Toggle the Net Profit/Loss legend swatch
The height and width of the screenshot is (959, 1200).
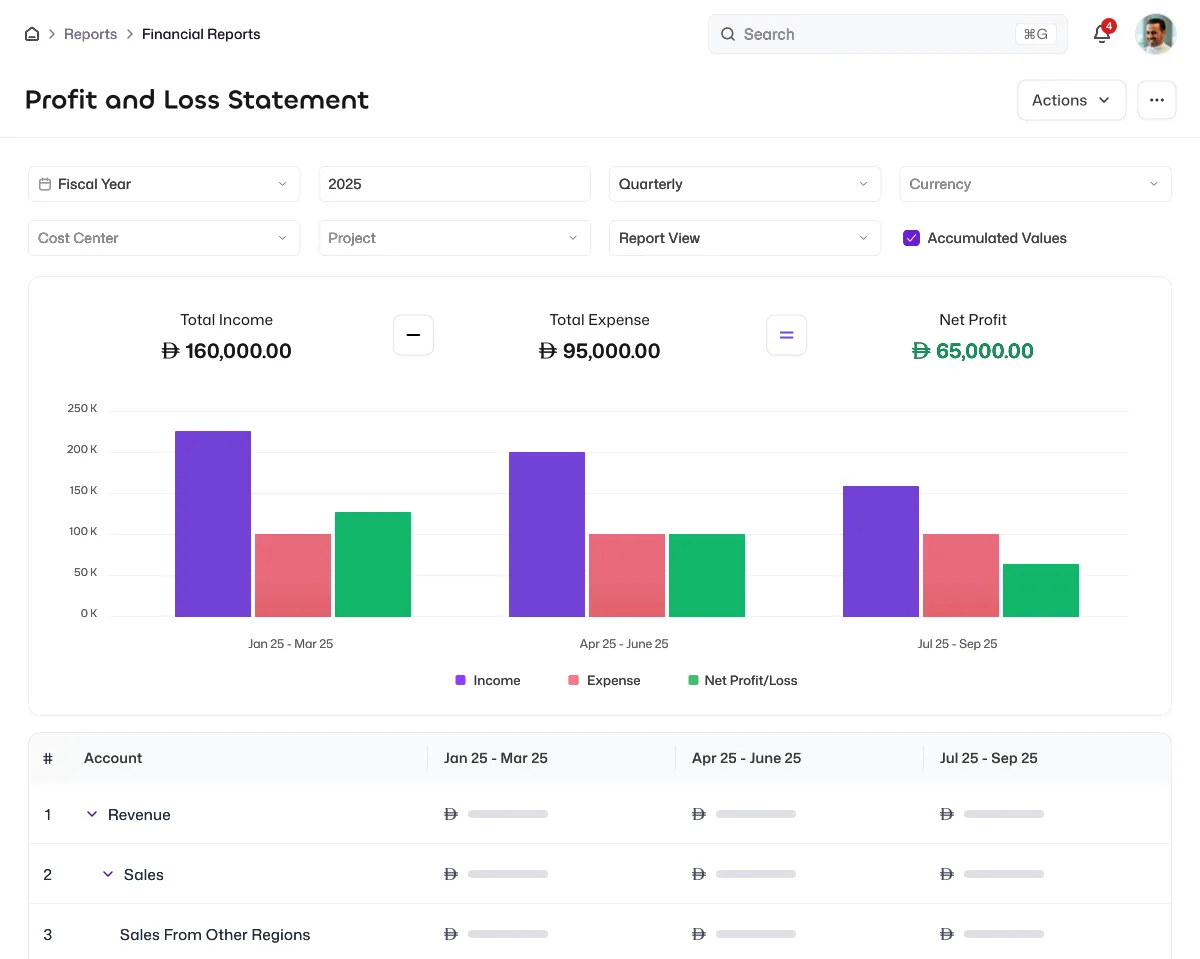(x=693, y=680)
